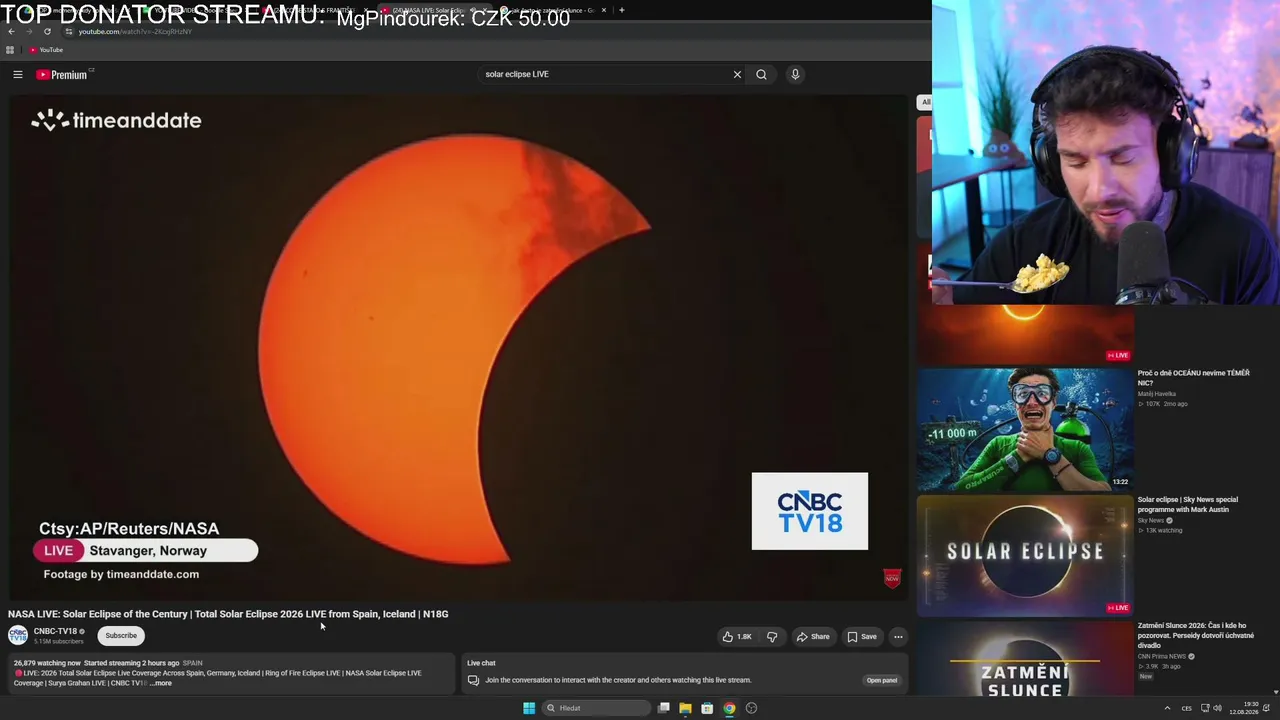Open a new browser tab
This screenshot has width=1280, height=720.
coord(621,10)
